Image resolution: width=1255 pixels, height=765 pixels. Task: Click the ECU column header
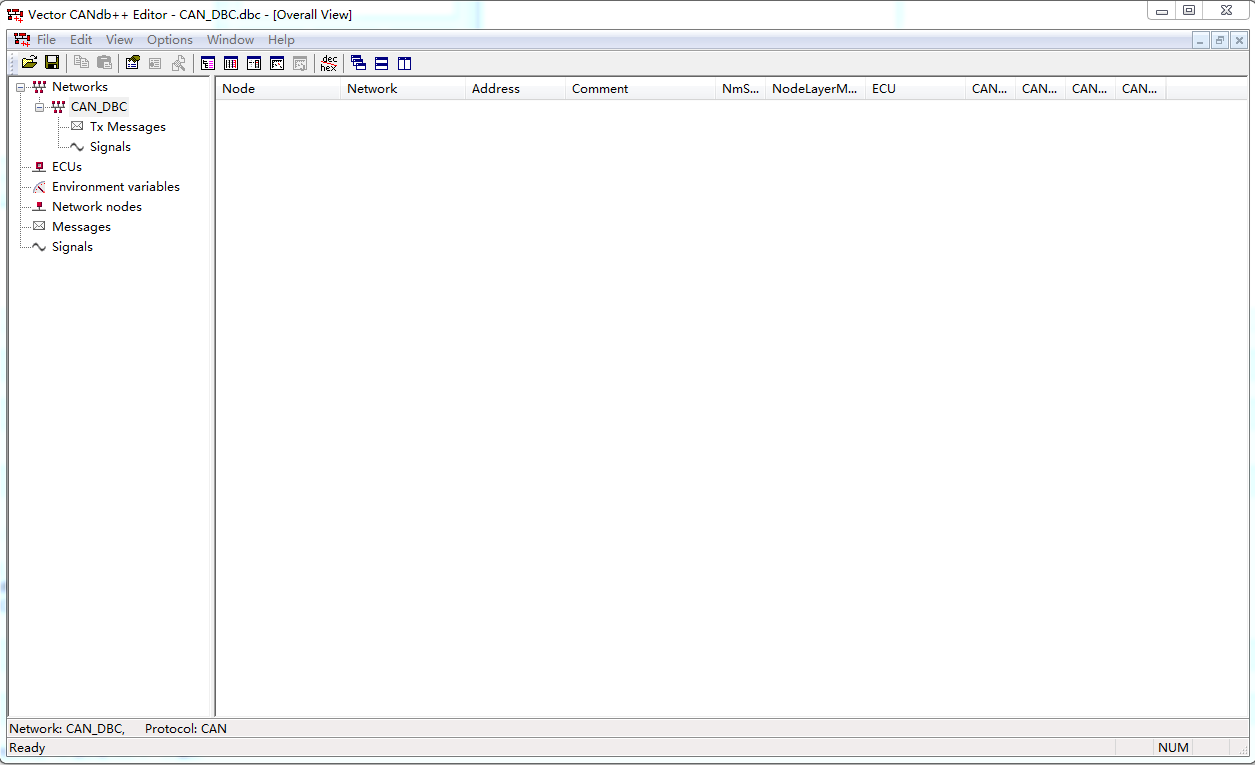pos(916,89)
